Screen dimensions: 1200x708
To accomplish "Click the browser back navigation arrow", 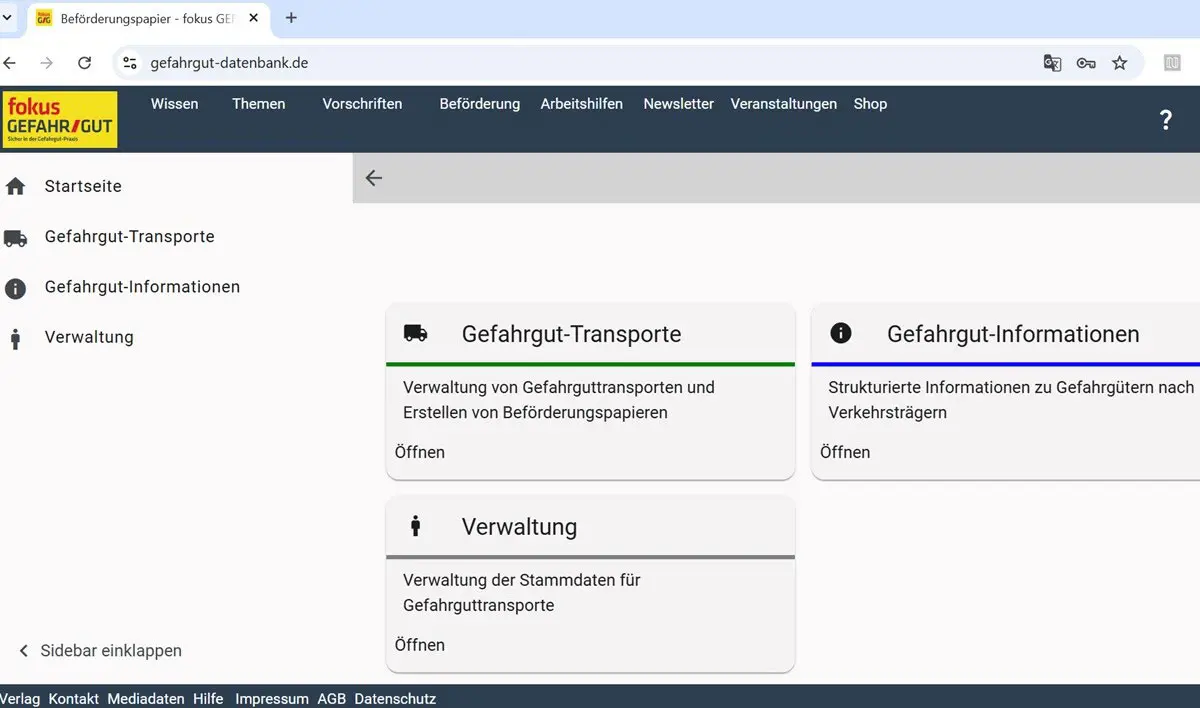I will coord(10,62).
